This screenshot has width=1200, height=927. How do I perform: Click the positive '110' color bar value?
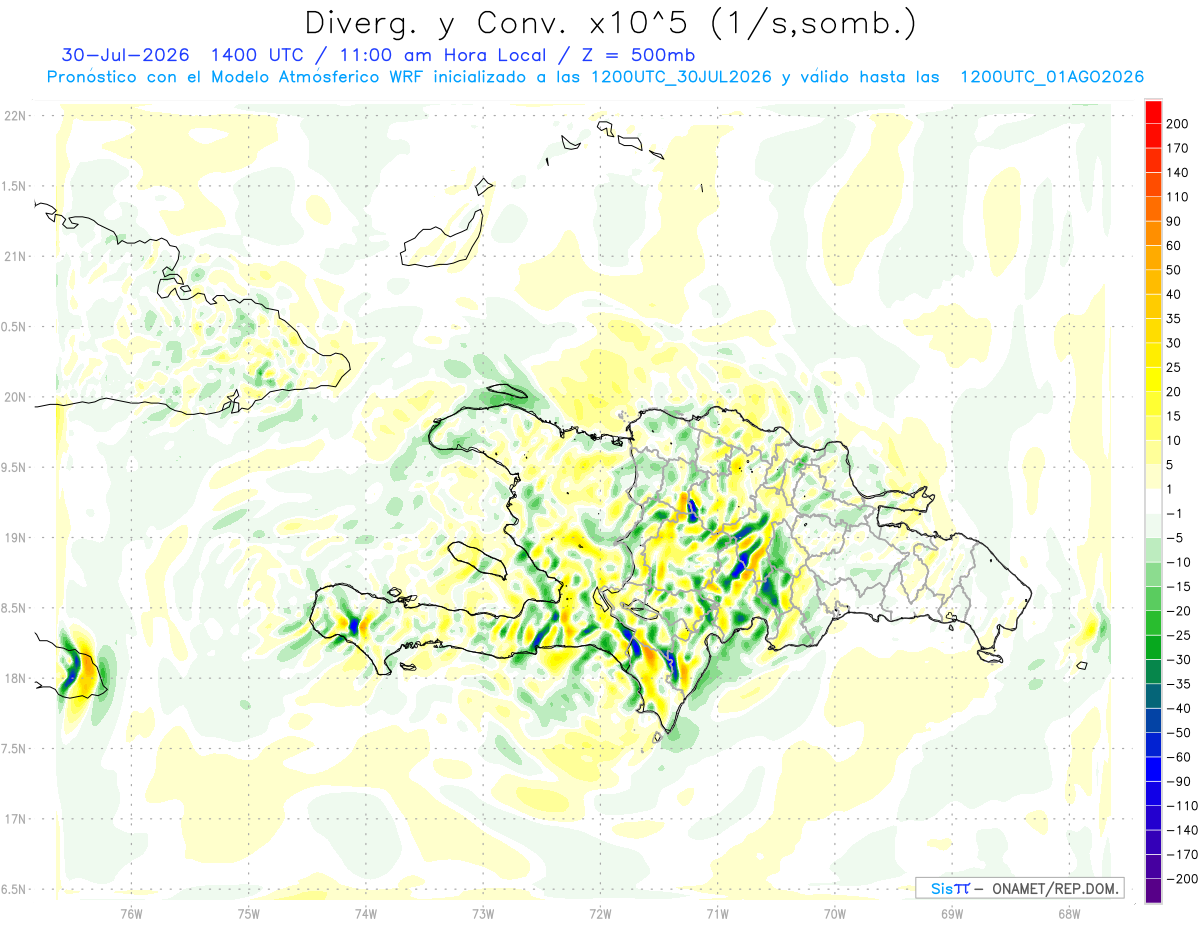tap(1178, 197)
